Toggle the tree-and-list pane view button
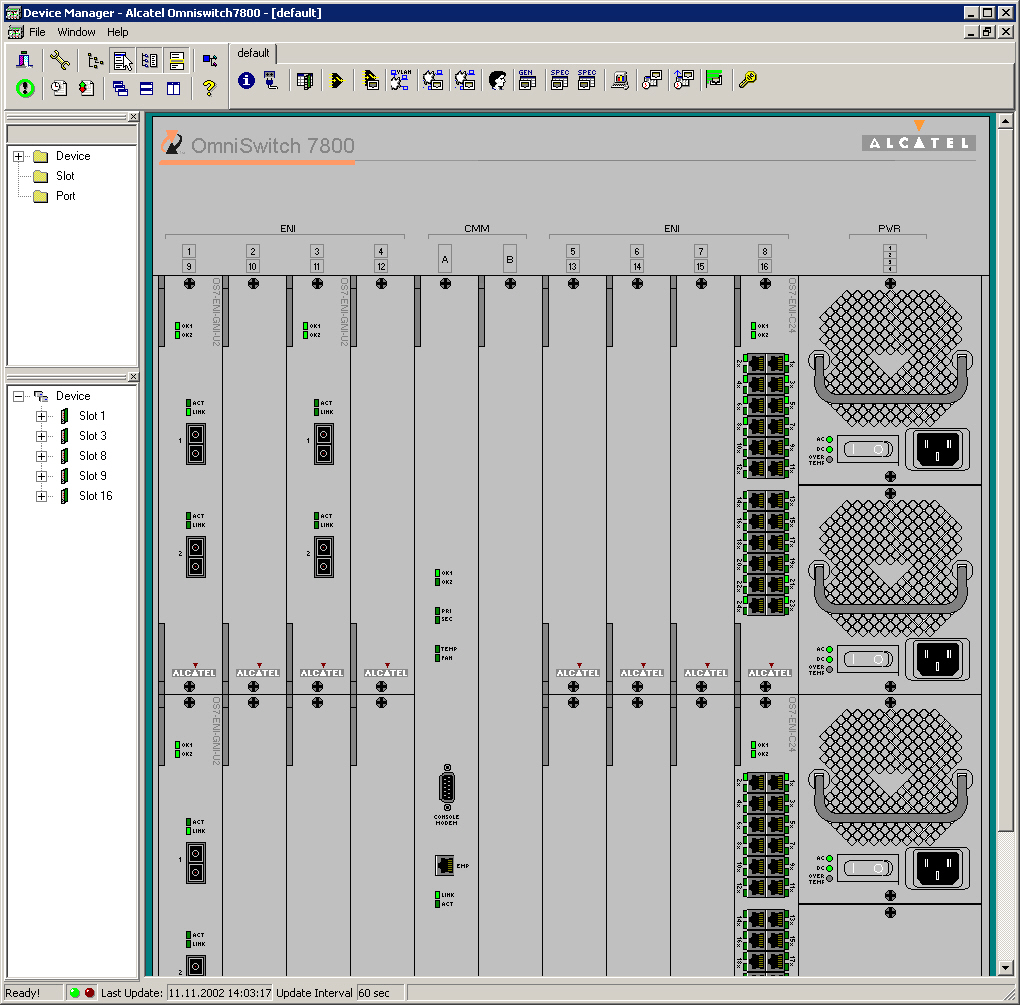 (x=149, y=60)
